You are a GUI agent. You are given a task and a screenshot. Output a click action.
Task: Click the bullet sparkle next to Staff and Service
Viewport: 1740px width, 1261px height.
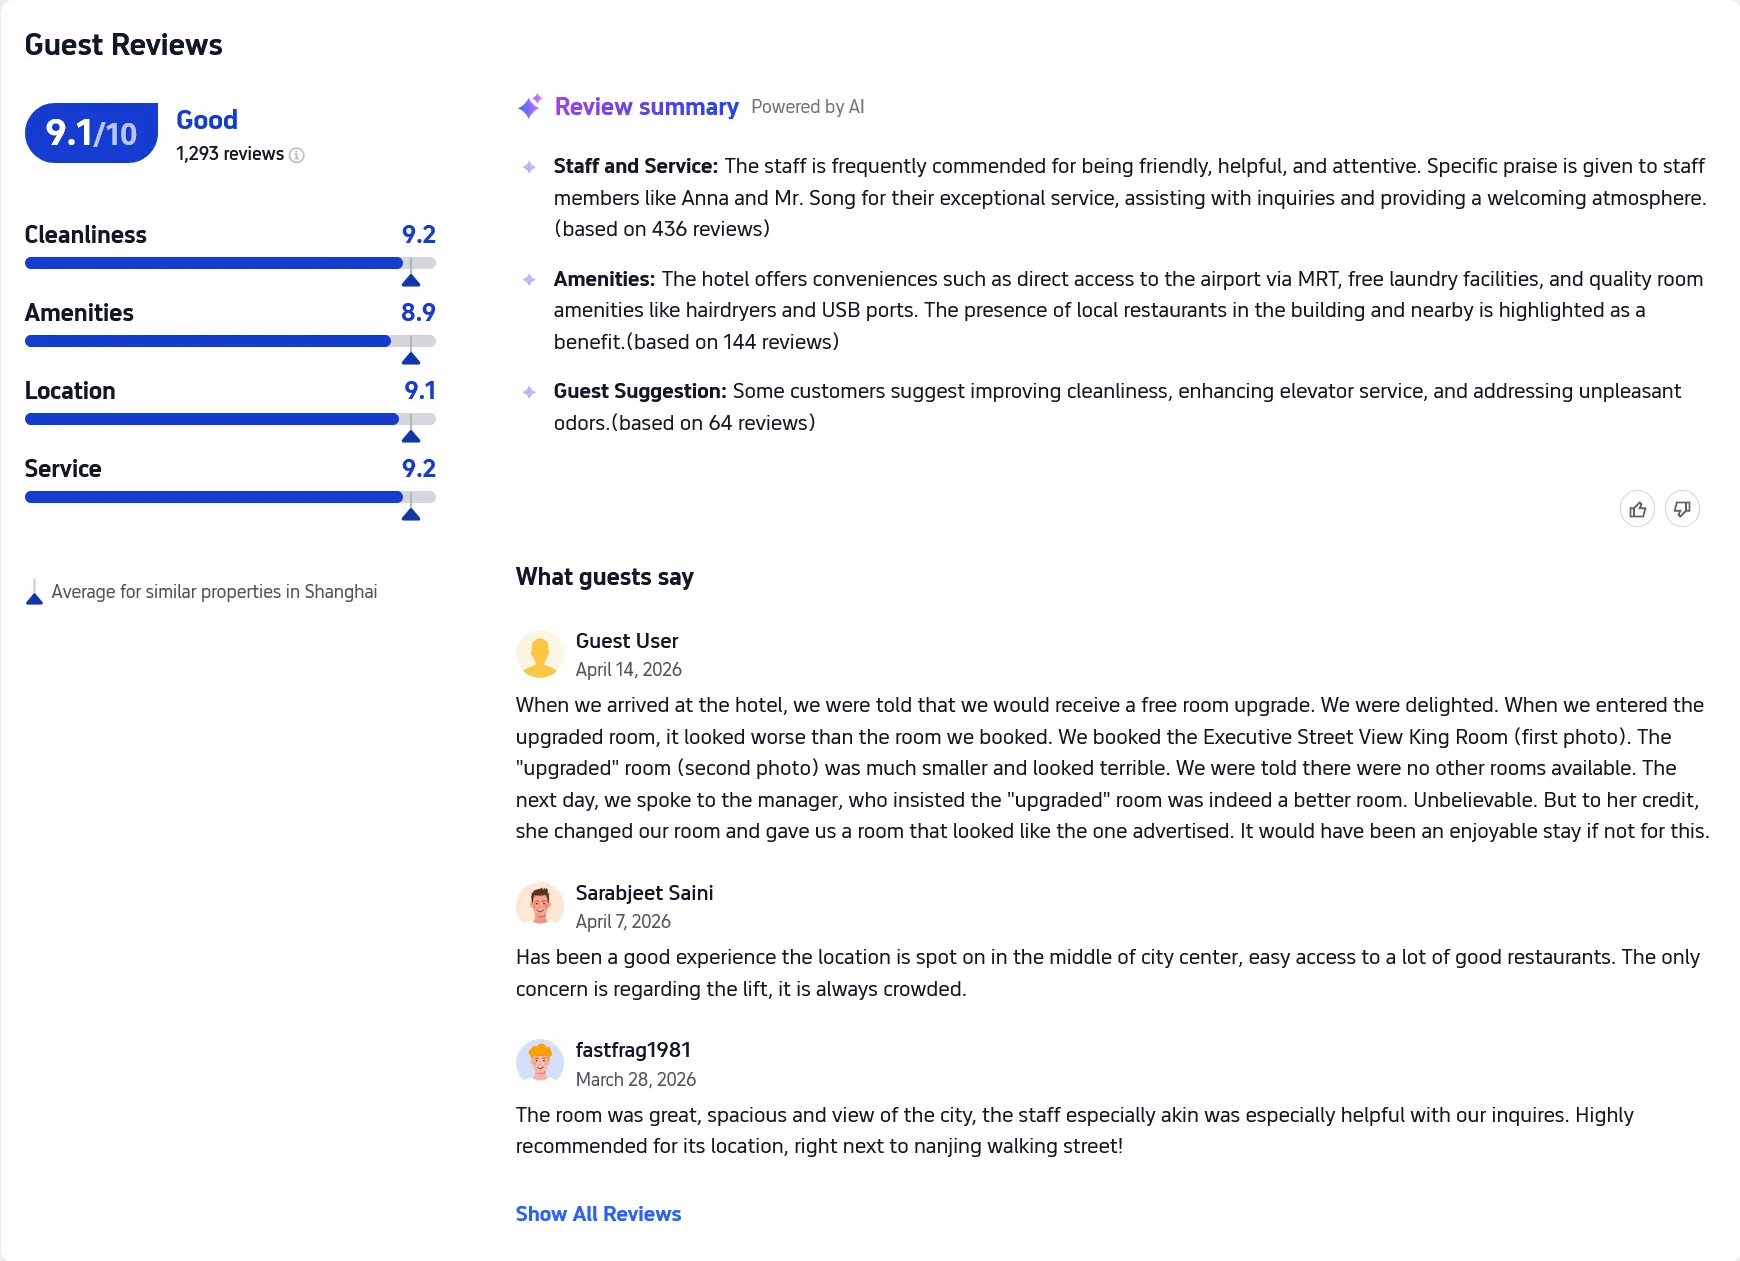tap(529, 167)
